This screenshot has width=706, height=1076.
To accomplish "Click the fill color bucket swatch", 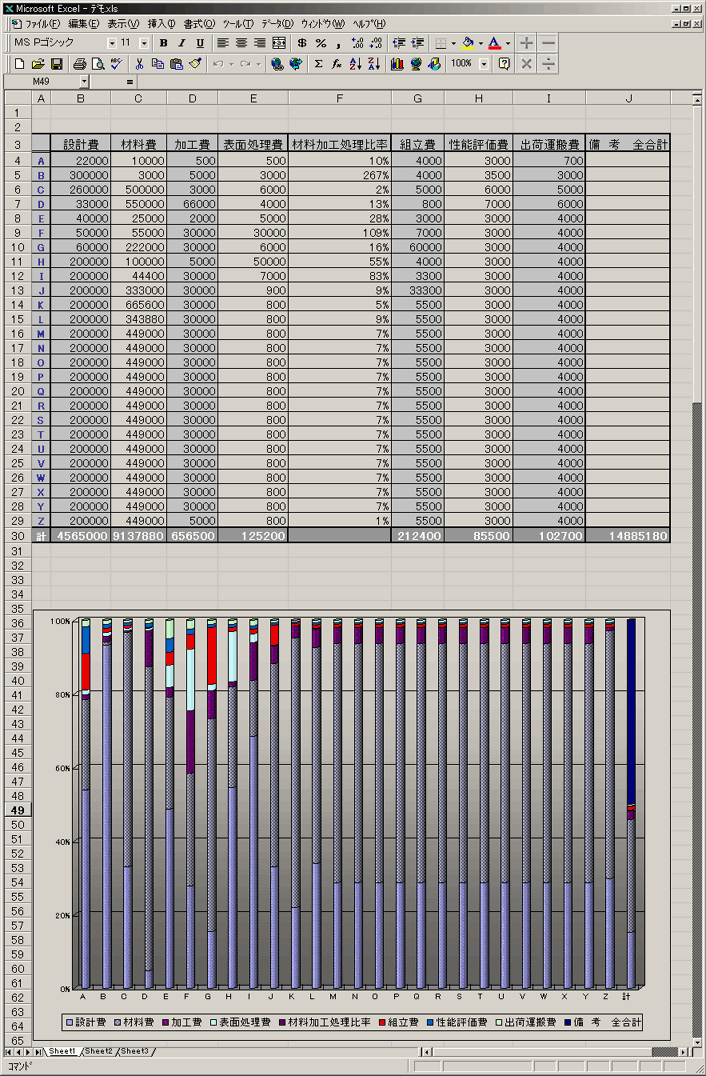I will coord(467,44).
